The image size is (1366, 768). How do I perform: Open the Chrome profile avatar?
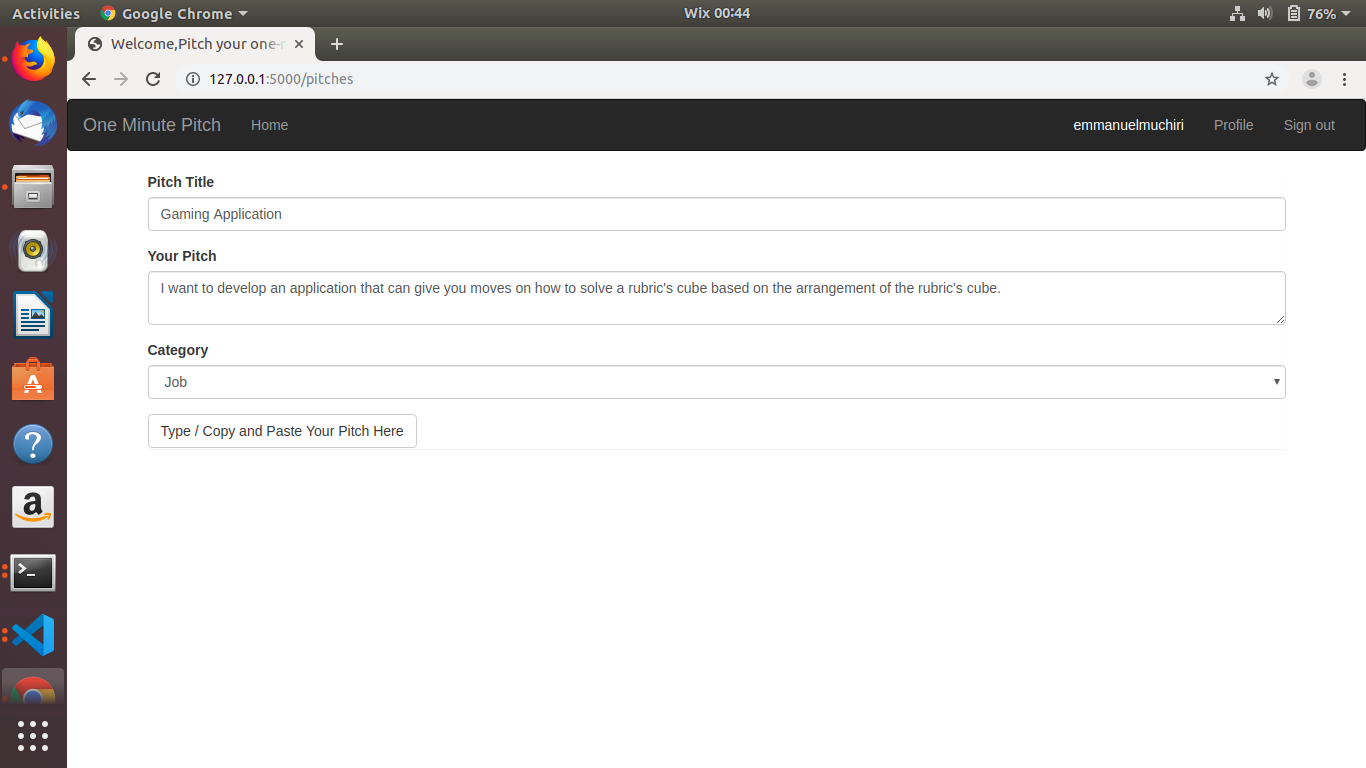pos(1312,79)
